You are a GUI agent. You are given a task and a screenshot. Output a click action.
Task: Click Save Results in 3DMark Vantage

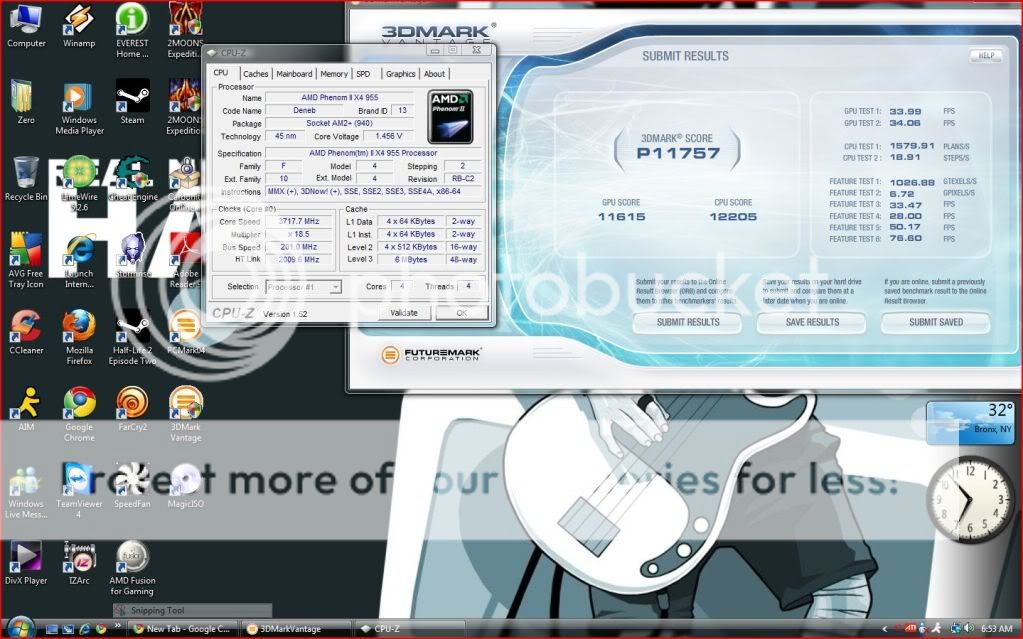pyautogui.click(x=812, y=322)
